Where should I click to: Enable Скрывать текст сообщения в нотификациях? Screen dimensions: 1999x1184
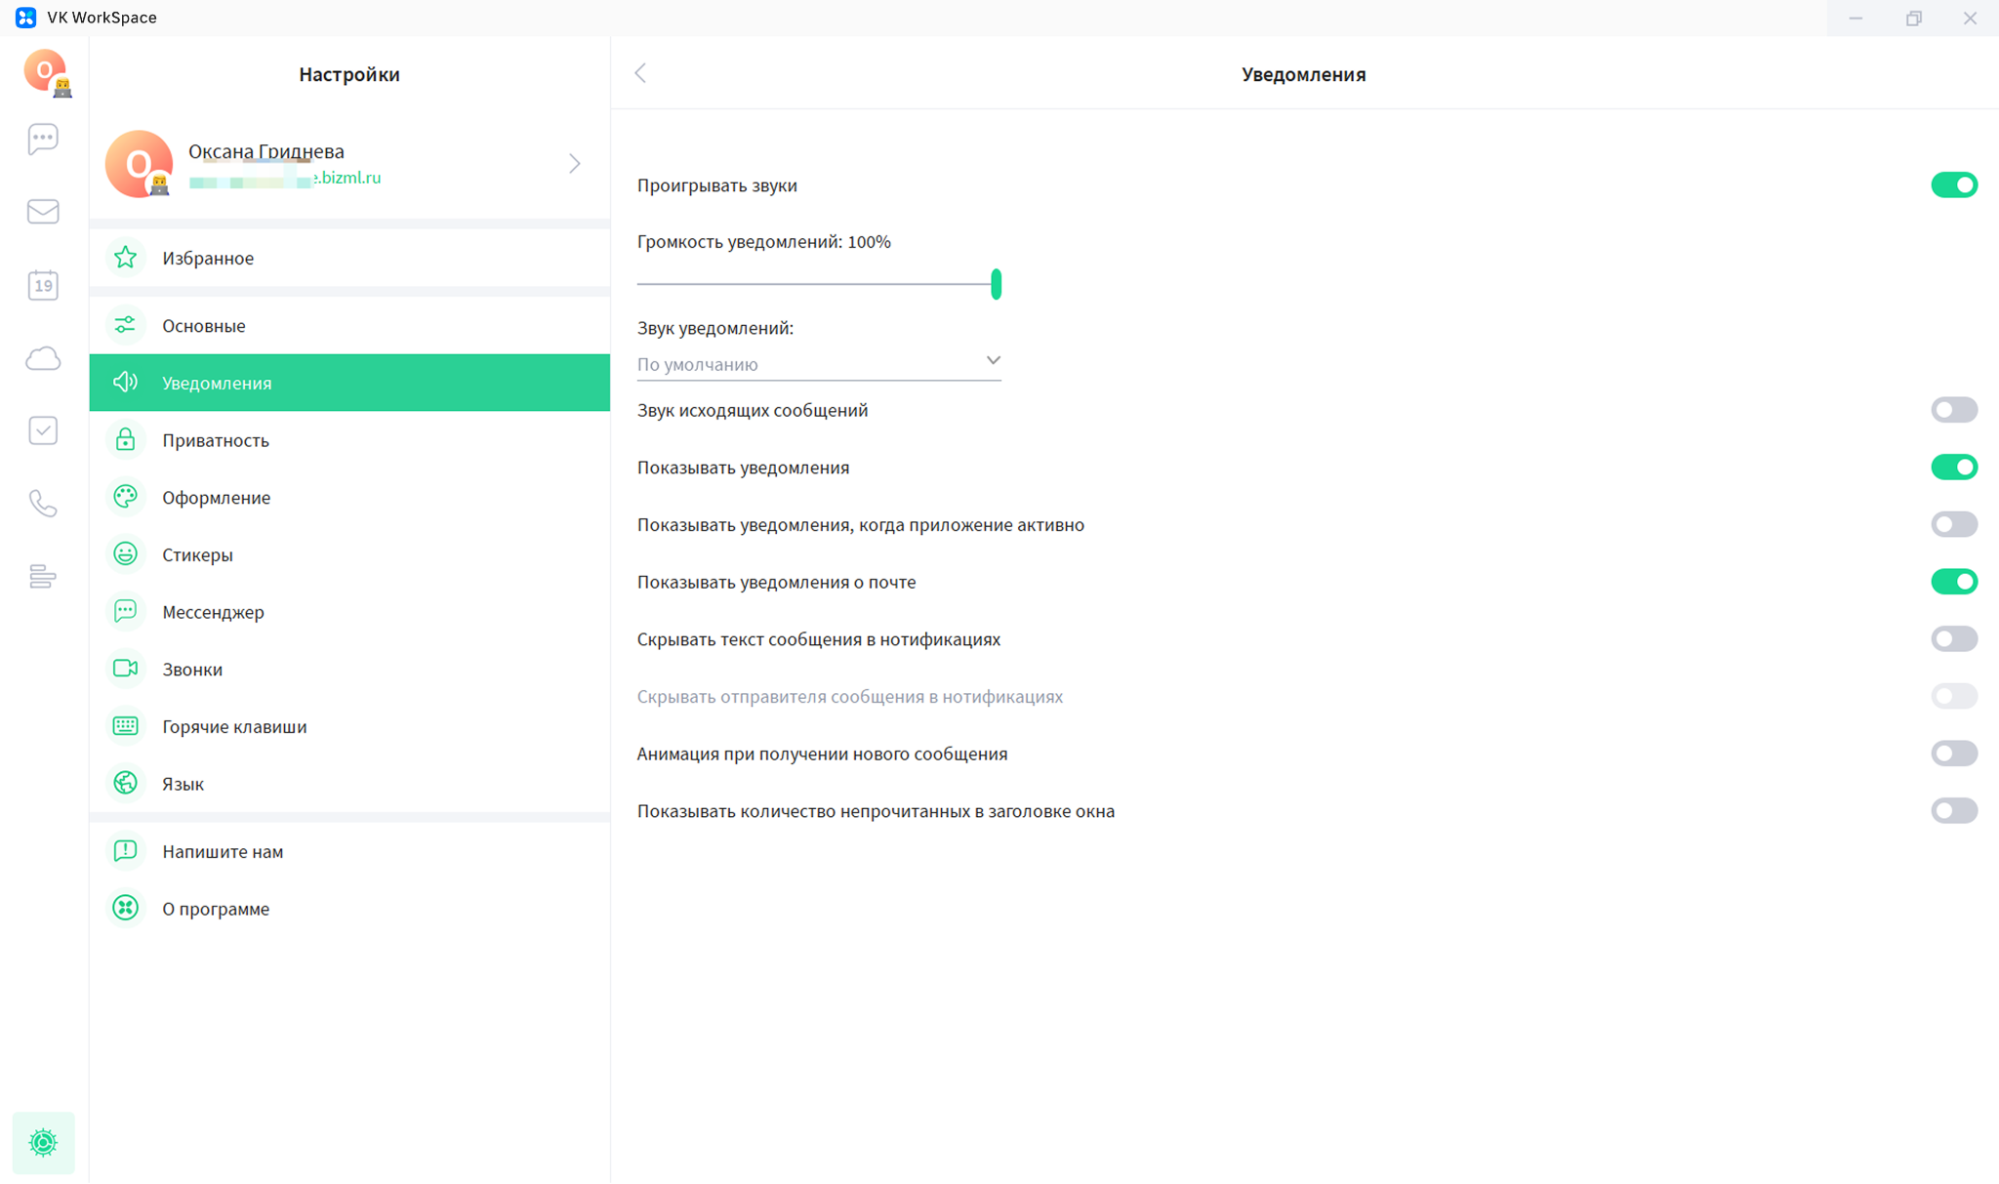[x=1953, y=639]
